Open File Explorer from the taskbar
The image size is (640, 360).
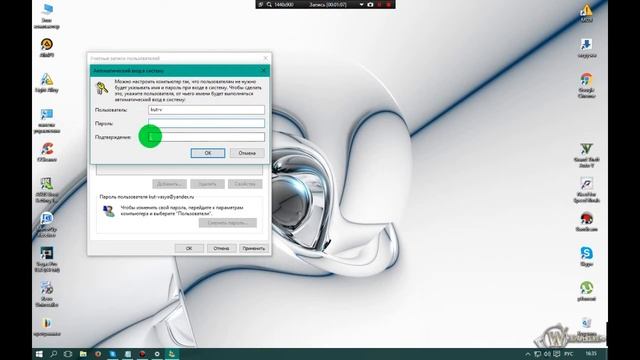coord(83,354)
